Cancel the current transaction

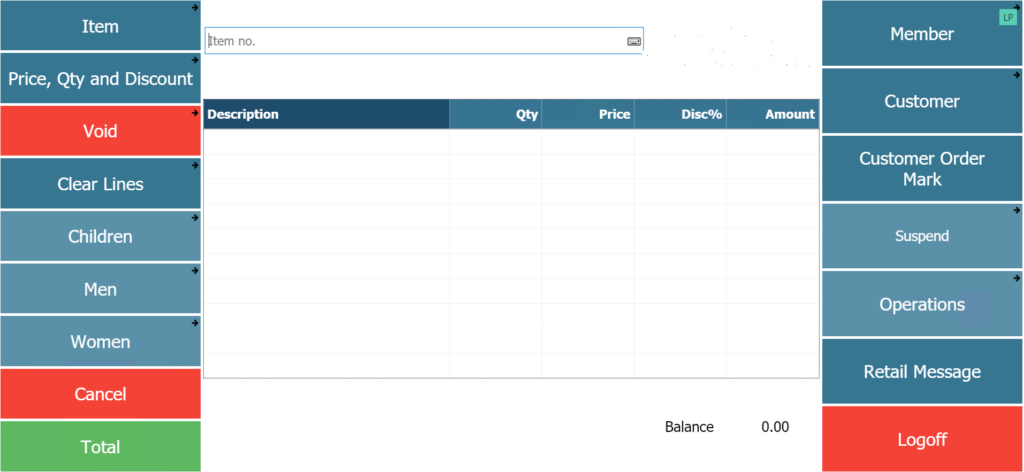(x=101, y=394)
